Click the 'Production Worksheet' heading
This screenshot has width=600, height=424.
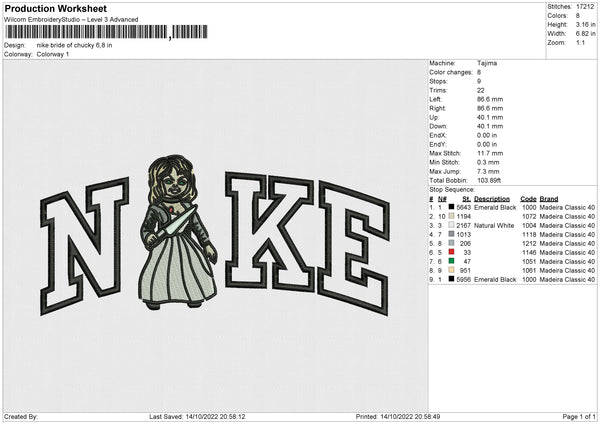pos(55,8)
